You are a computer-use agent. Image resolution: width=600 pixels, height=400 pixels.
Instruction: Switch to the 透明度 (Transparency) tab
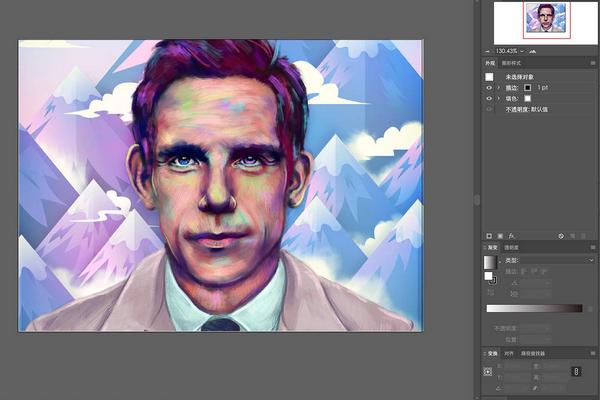[x=511, y=248]
